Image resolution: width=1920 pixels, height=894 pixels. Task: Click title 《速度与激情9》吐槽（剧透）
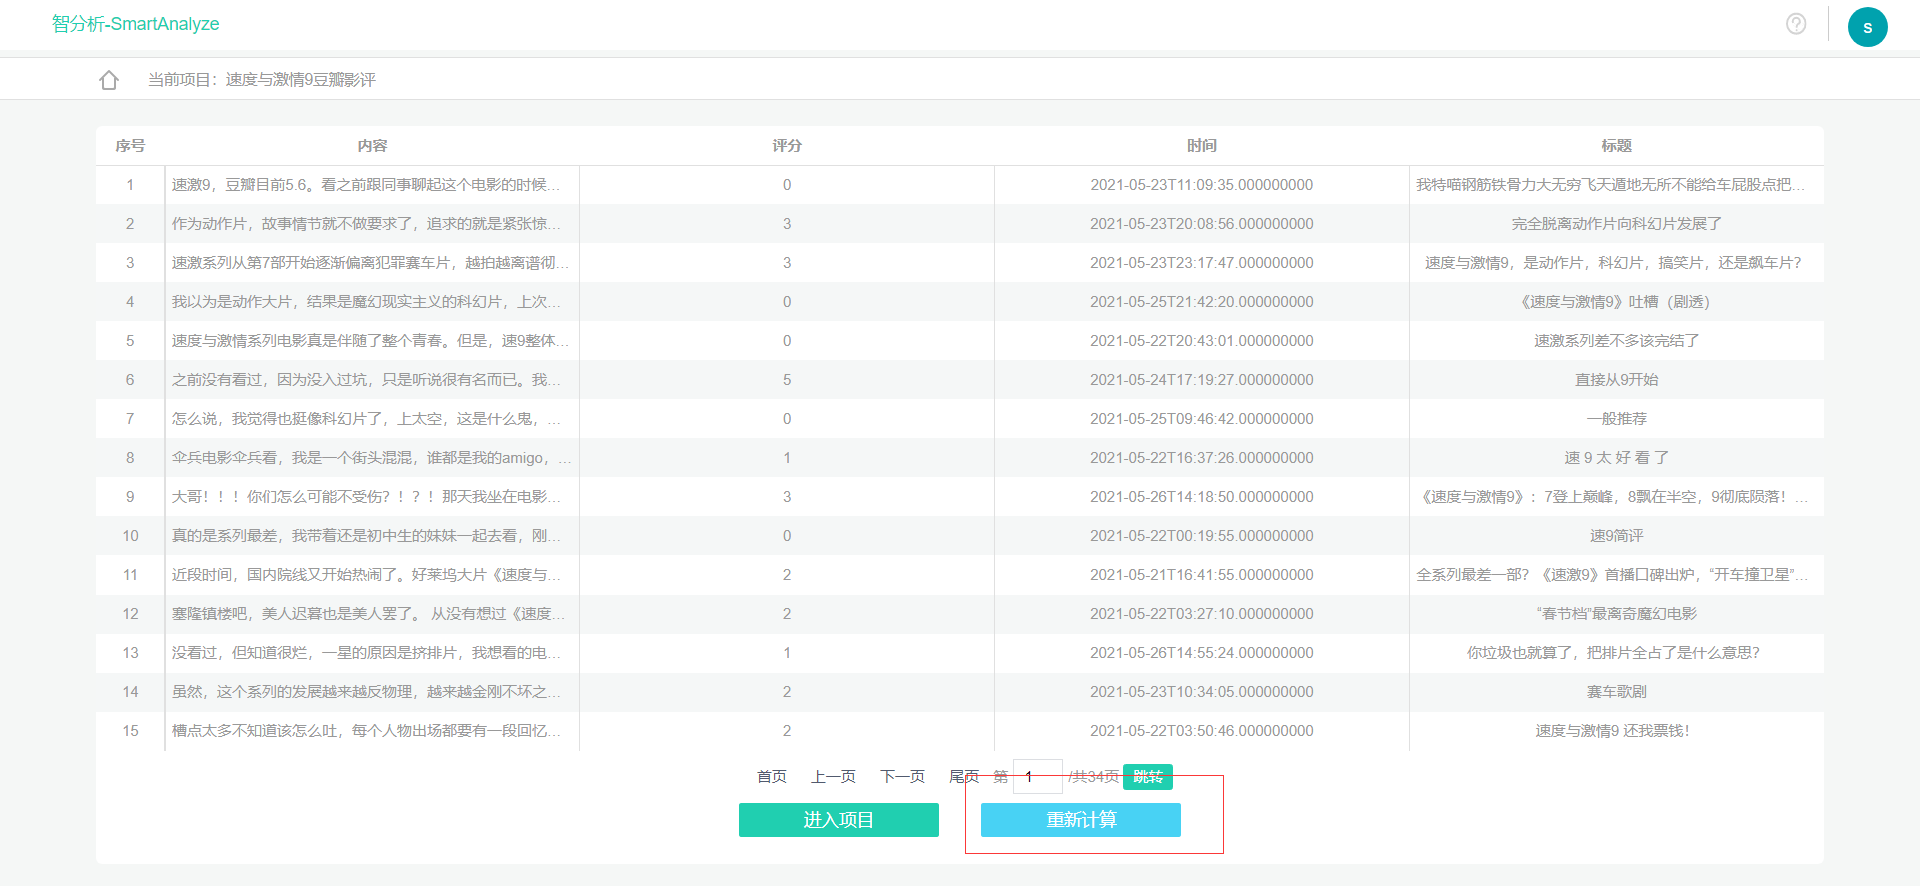[1617, 302]
